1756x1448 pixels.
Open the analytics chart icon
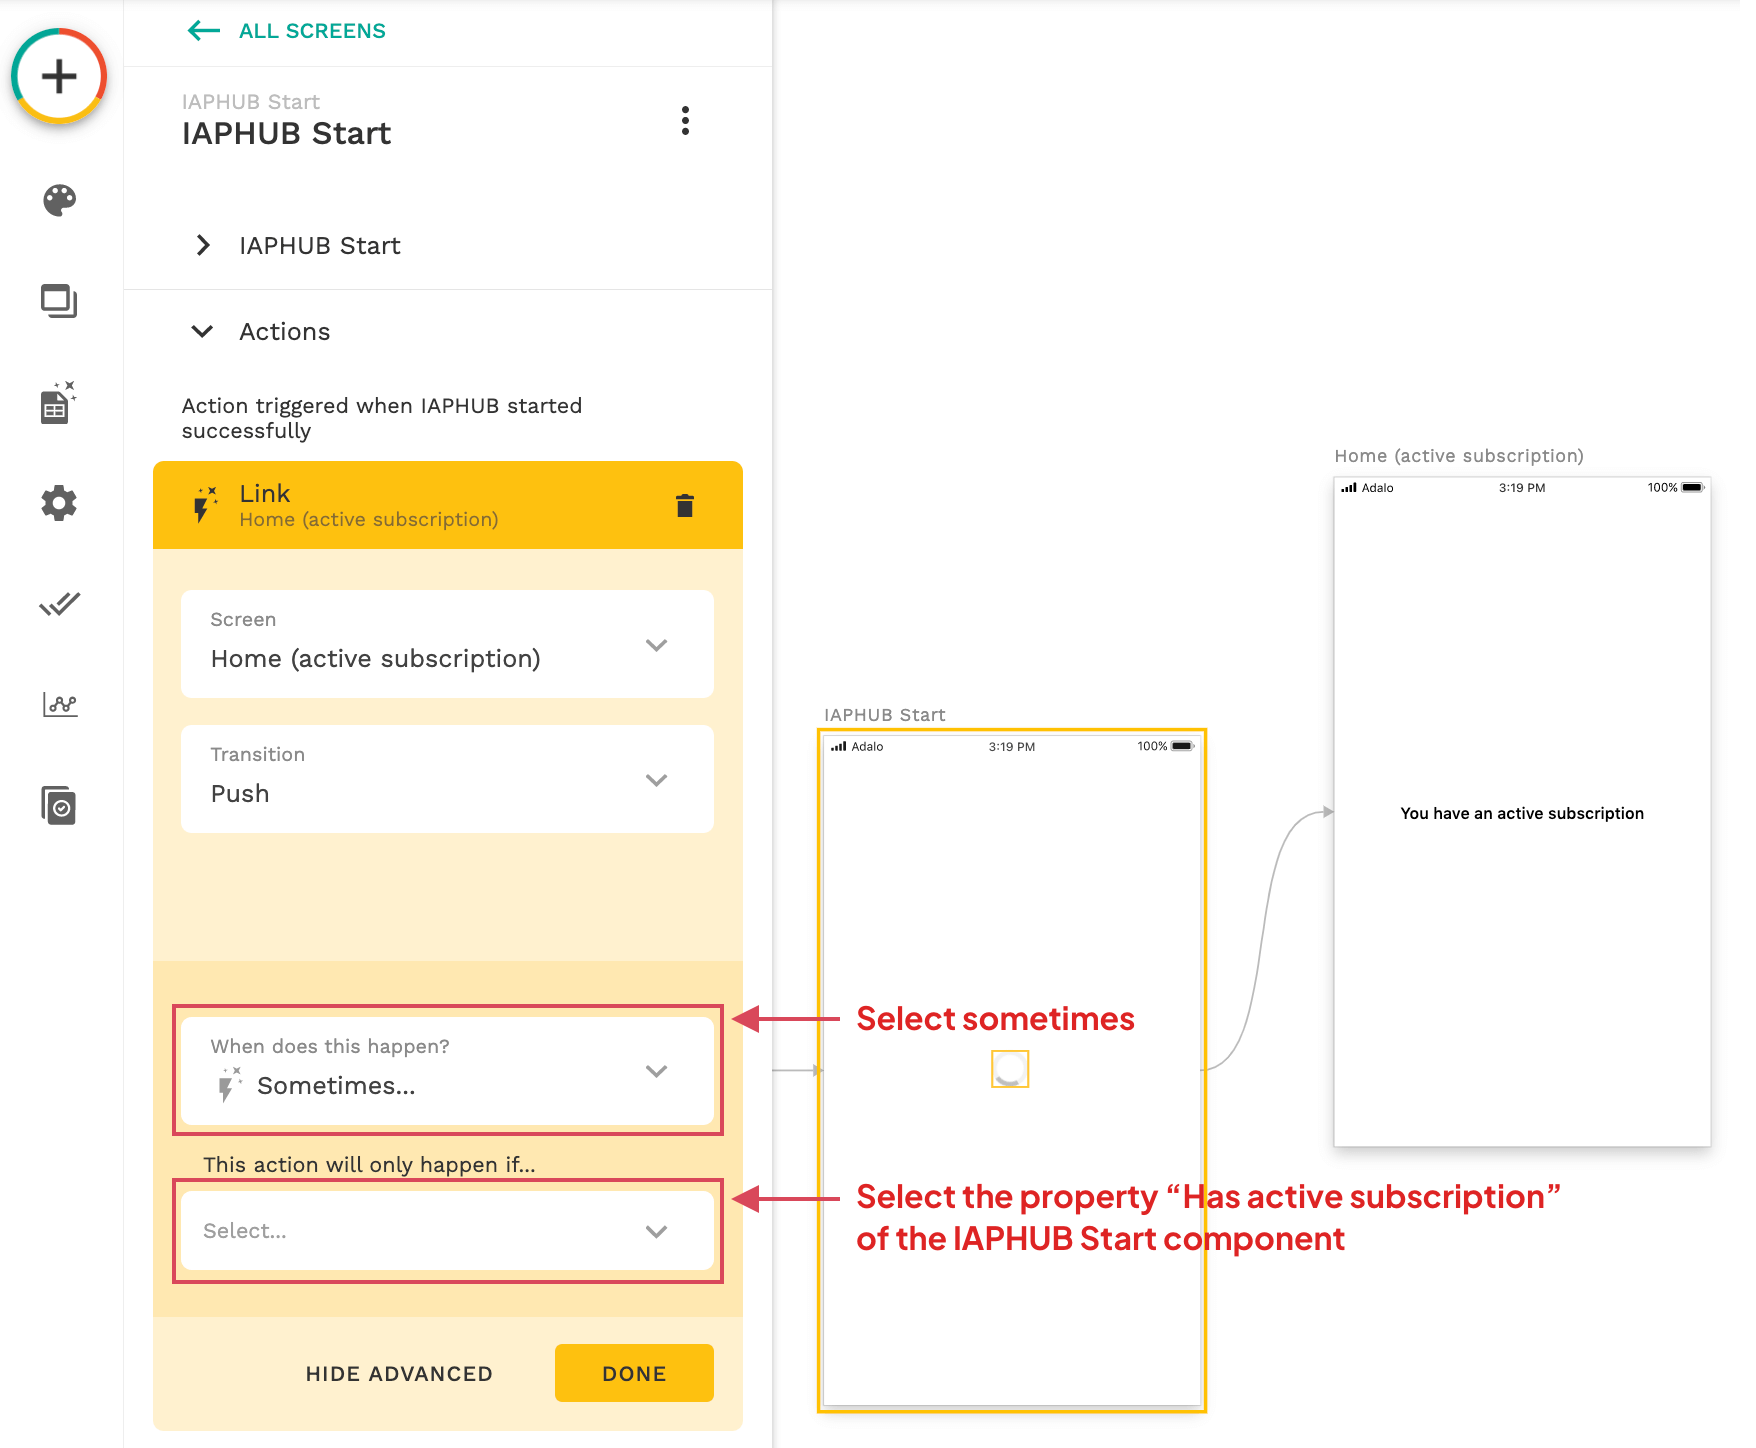click(59, 705)
